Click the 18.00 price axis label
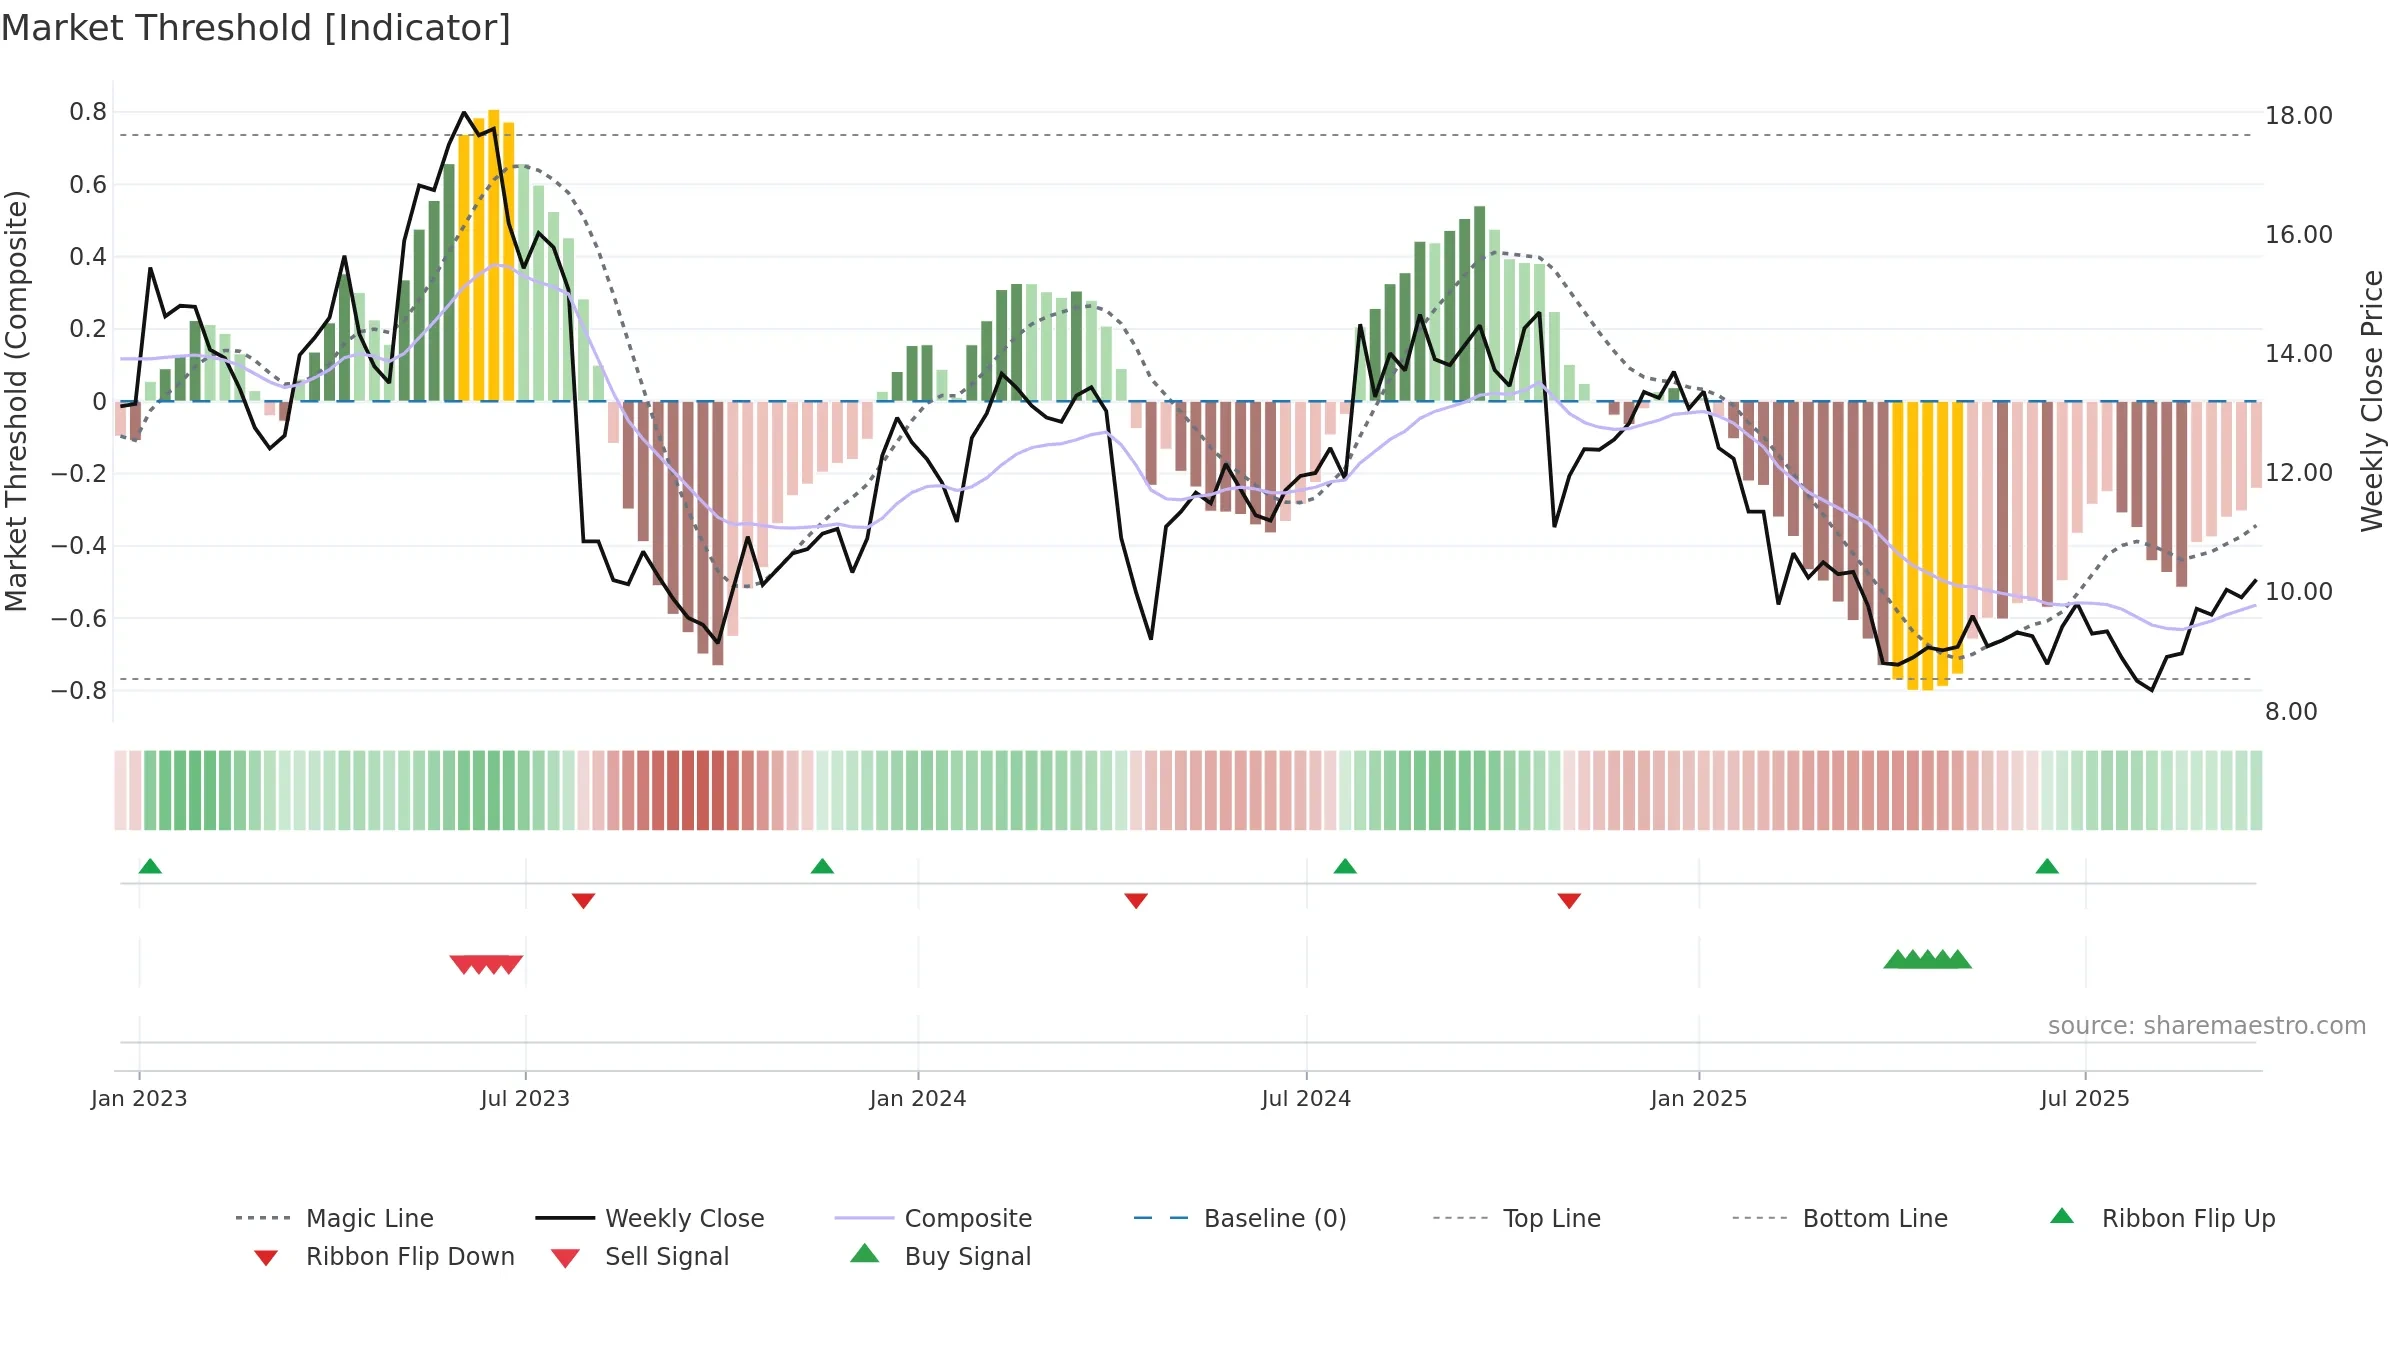 2299,116
